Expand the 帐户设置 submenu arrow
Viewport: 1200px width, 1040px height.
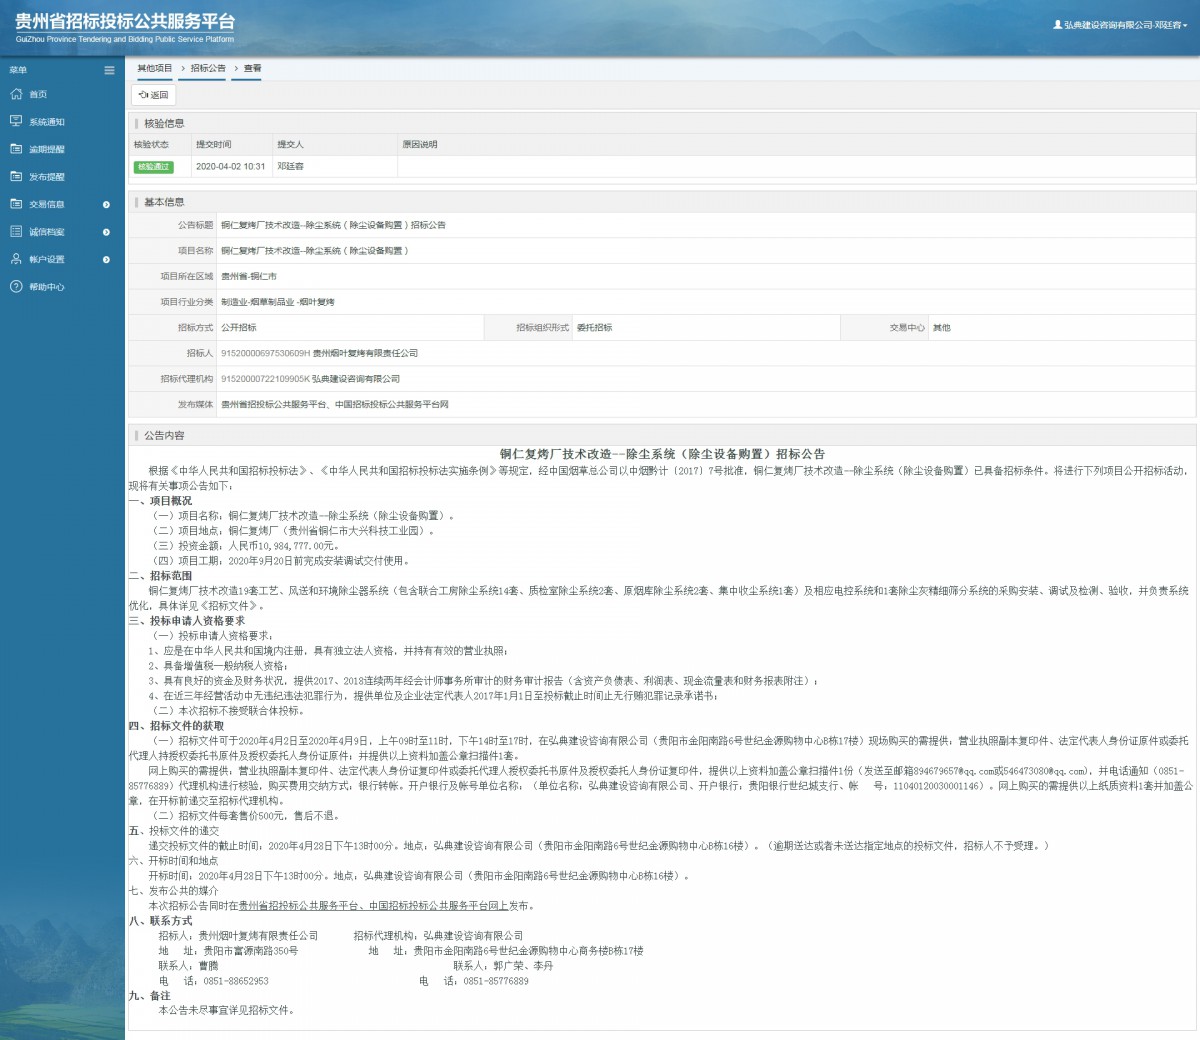(106, 260)
